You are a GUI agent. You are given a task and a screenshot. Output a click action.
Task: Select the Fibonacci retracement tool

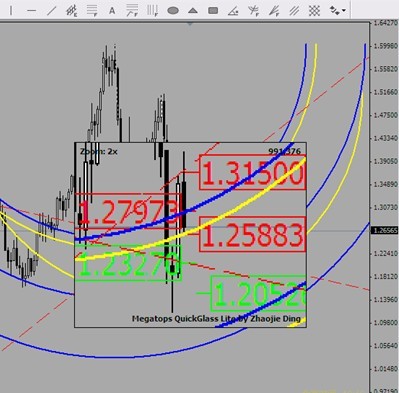(92, 11)
